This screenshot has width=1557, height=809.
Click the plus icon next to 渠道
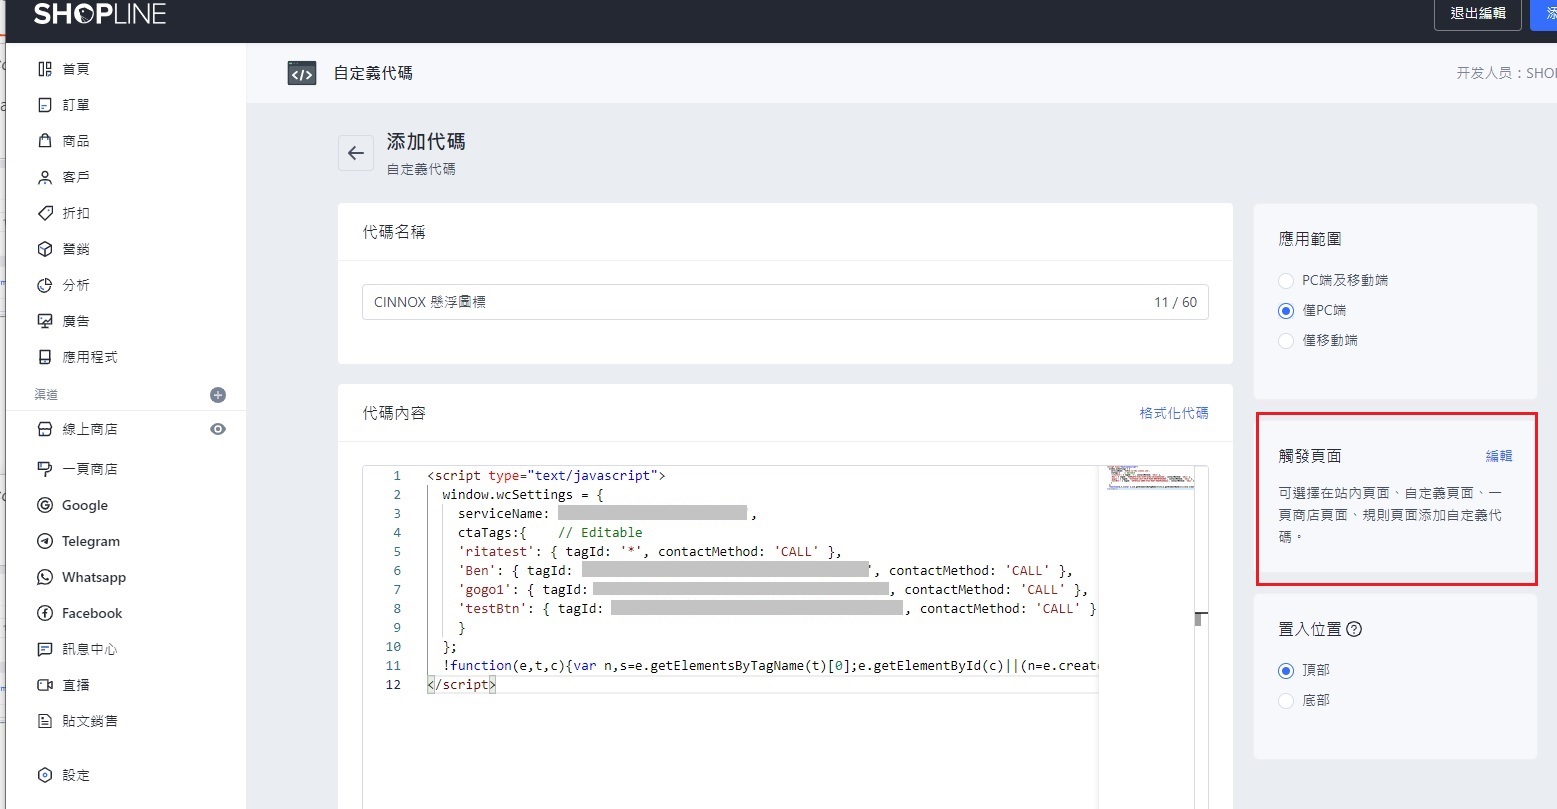[x=218, y=395]
